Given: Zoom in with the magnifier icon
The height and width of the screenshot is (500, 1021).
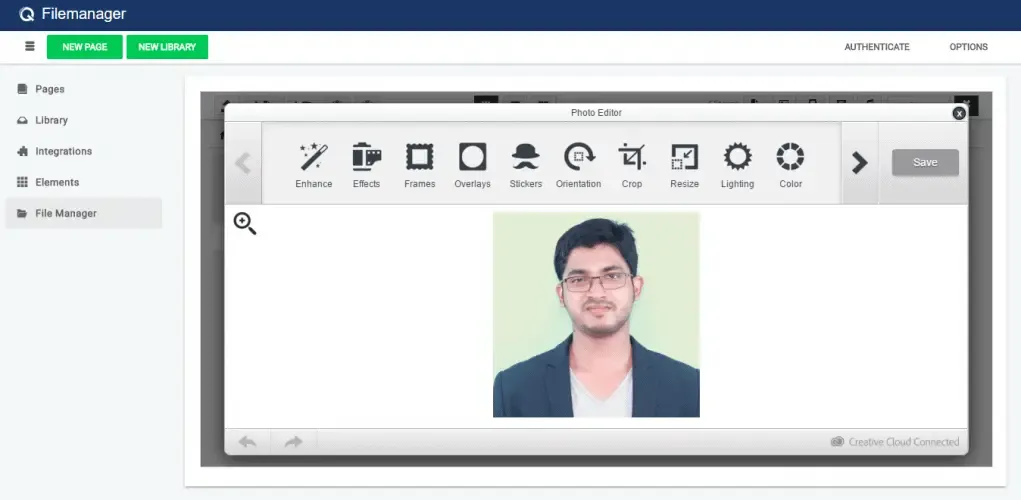Looking at the screenshot, I should click(x=245, y=223).
